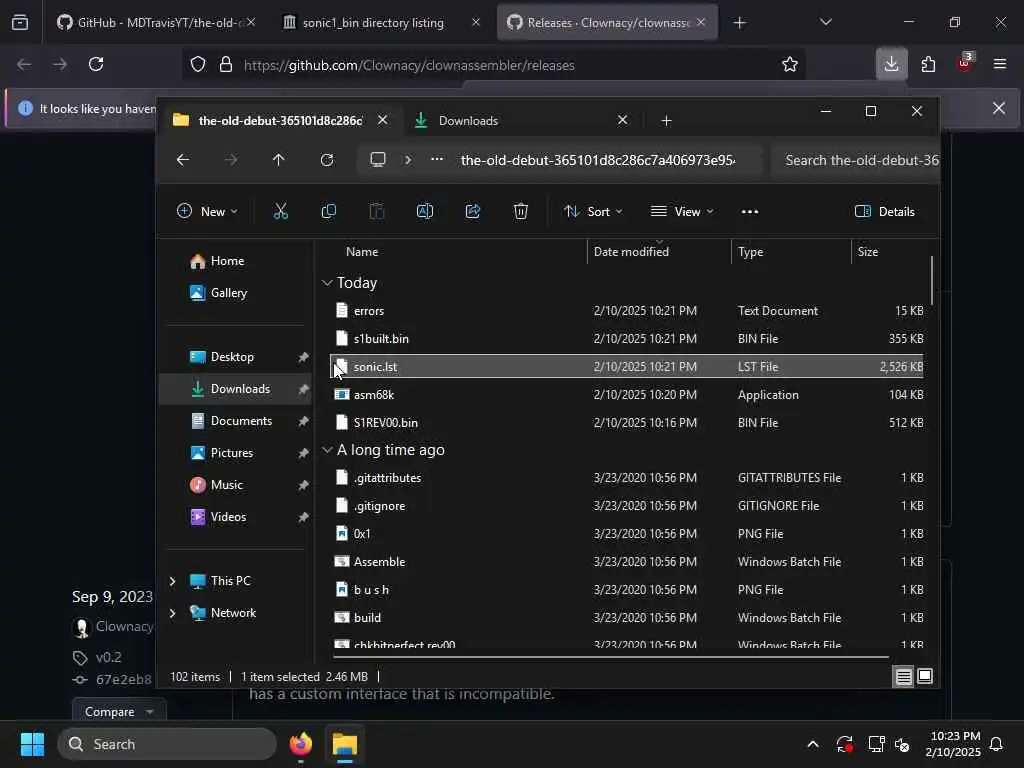Switch to the GitHub MDTravisYT Firefox tab
Screen dimensions: 1024x768
coord(155,22)
